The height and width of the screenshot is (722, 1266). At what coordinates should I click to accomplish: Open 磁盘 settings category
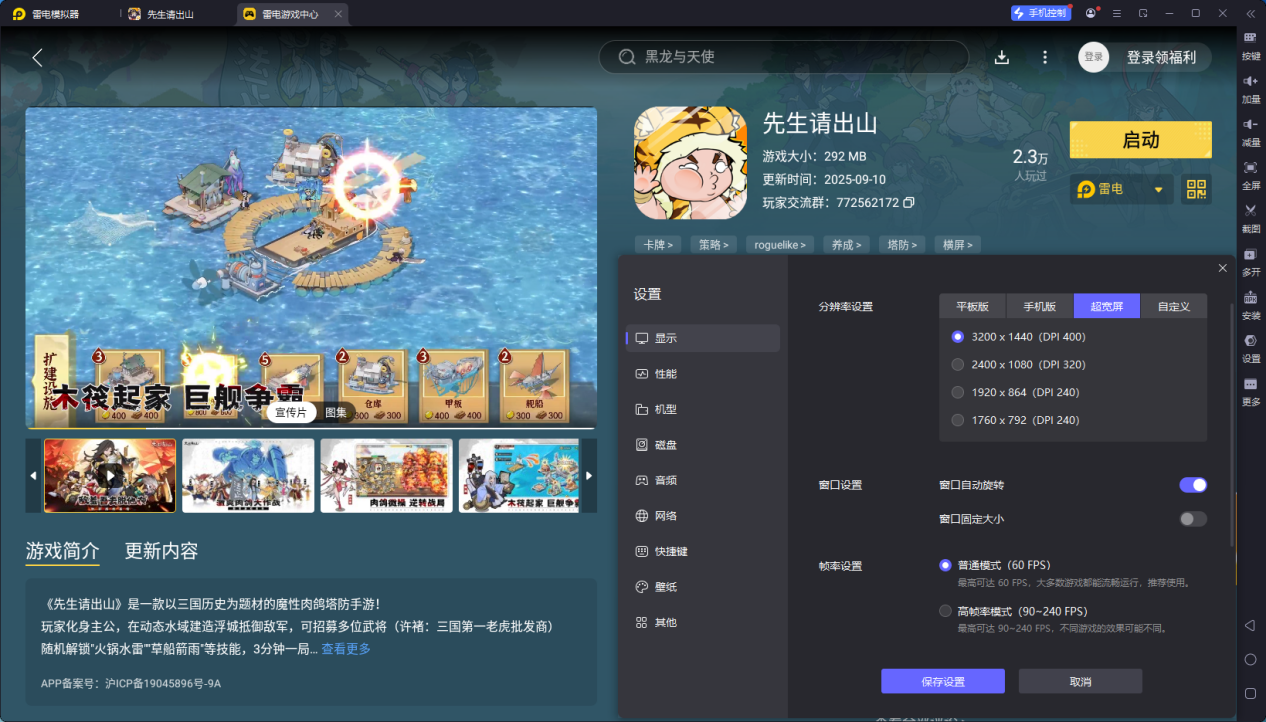point(703,445)
